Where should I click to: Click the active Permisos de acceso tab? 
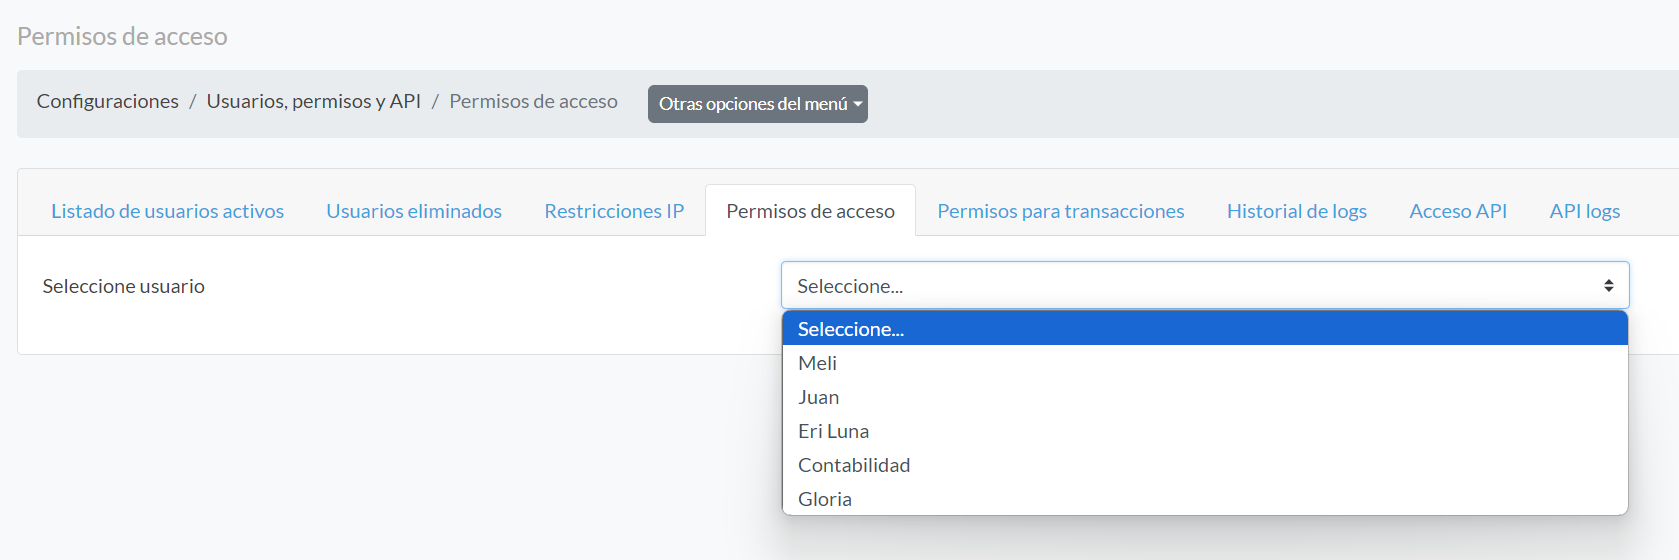tap(810, 211)
